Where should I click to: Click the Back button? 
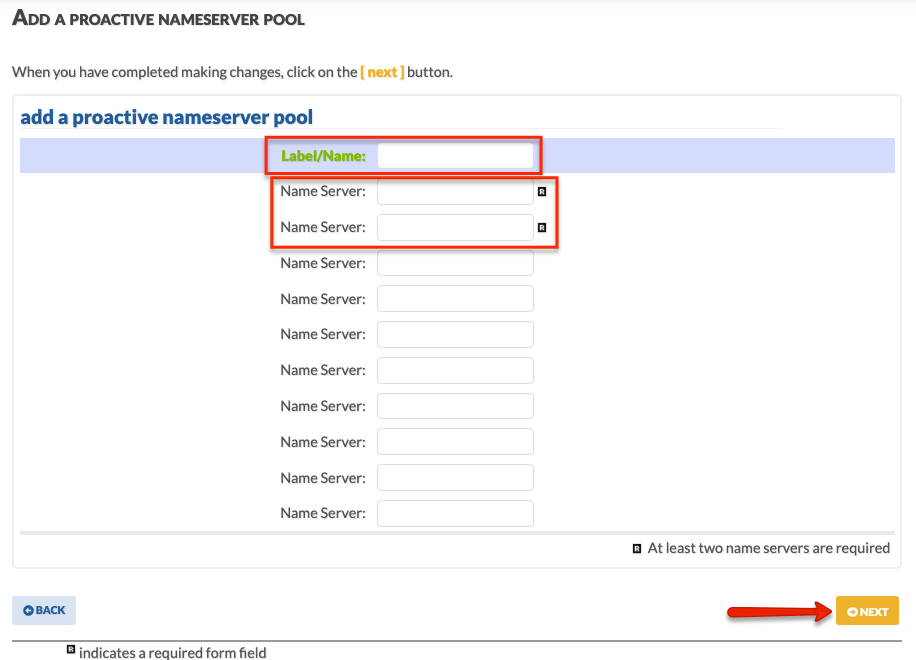pos(44,610)
